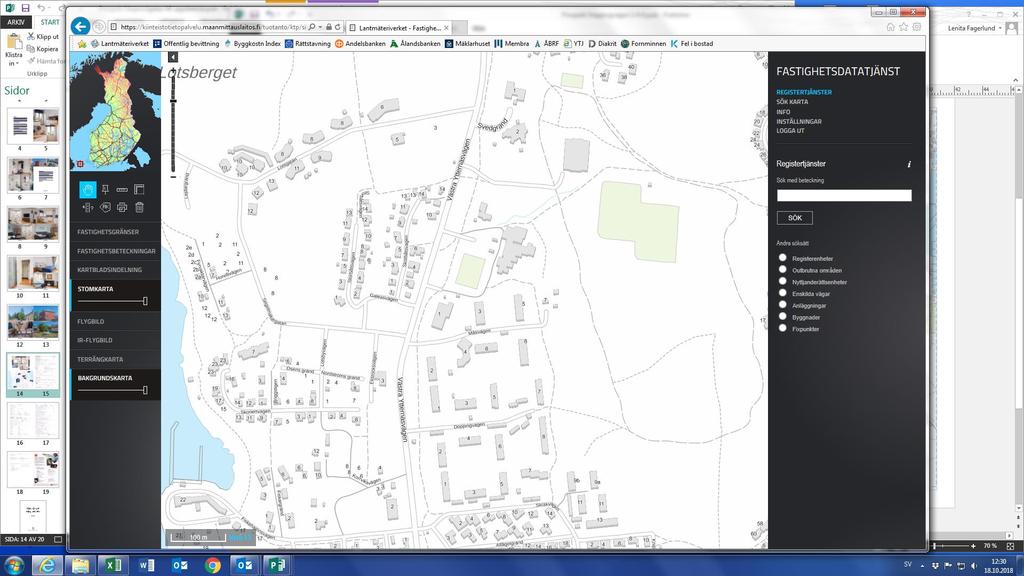Select the pushpin marker tool

(105, 189)
